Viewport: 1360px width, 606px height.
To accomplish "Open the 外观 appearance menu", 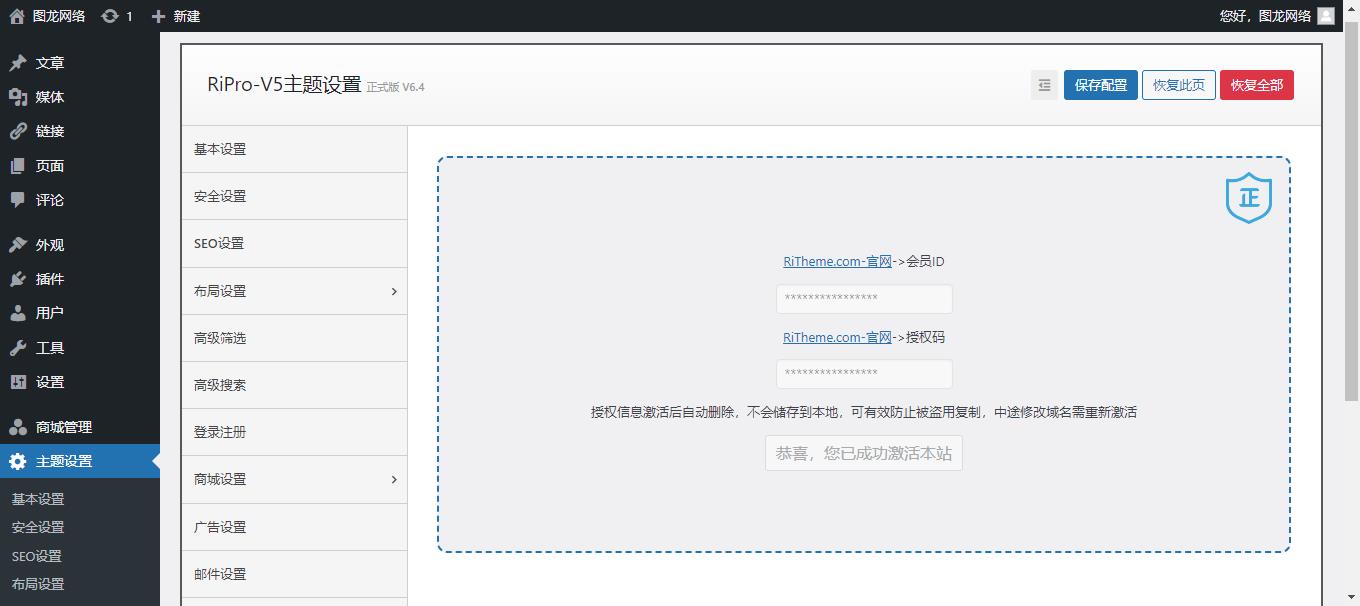I will click(49, 245).
